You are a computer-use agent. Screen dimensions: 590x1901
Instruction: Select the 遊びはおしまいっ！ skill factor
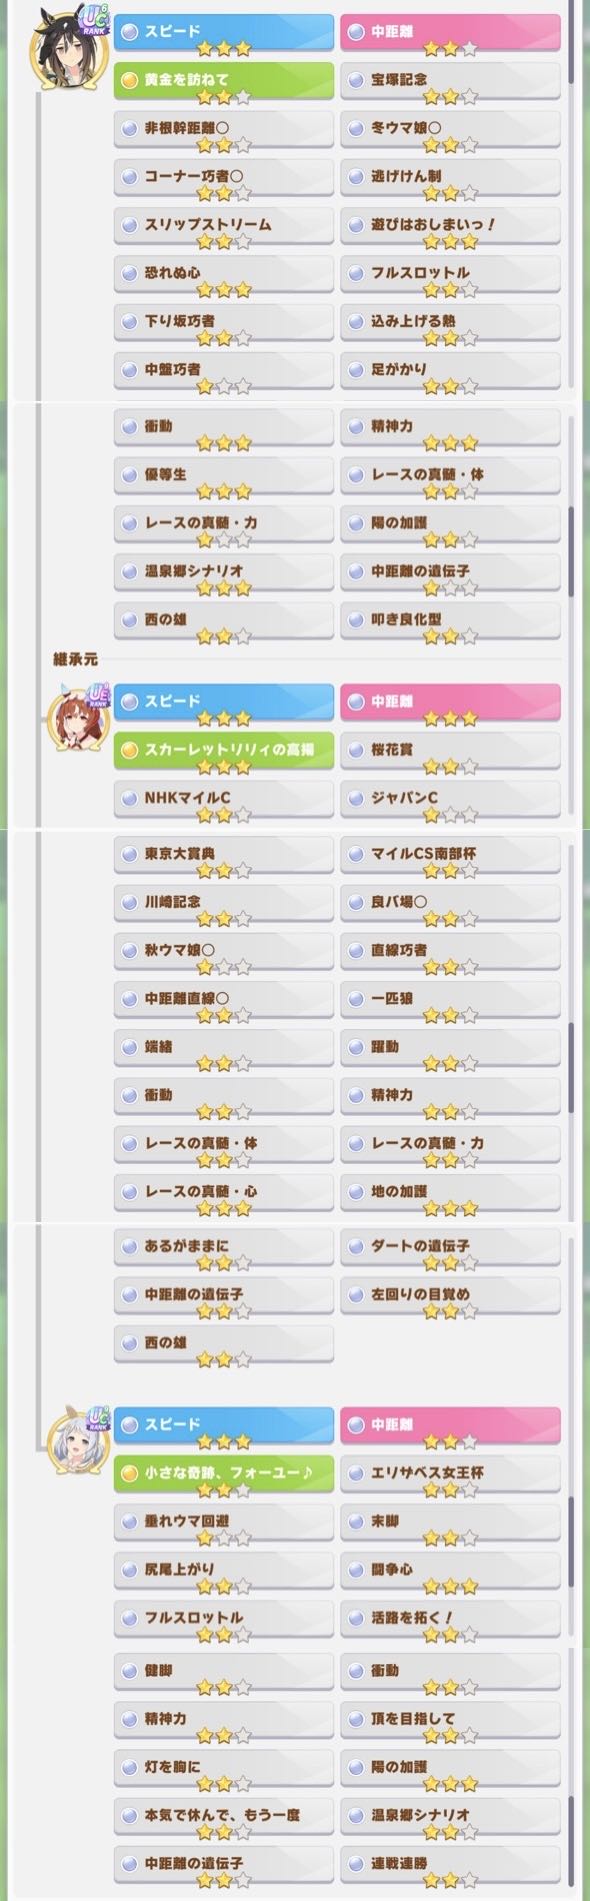click(450, 228)
